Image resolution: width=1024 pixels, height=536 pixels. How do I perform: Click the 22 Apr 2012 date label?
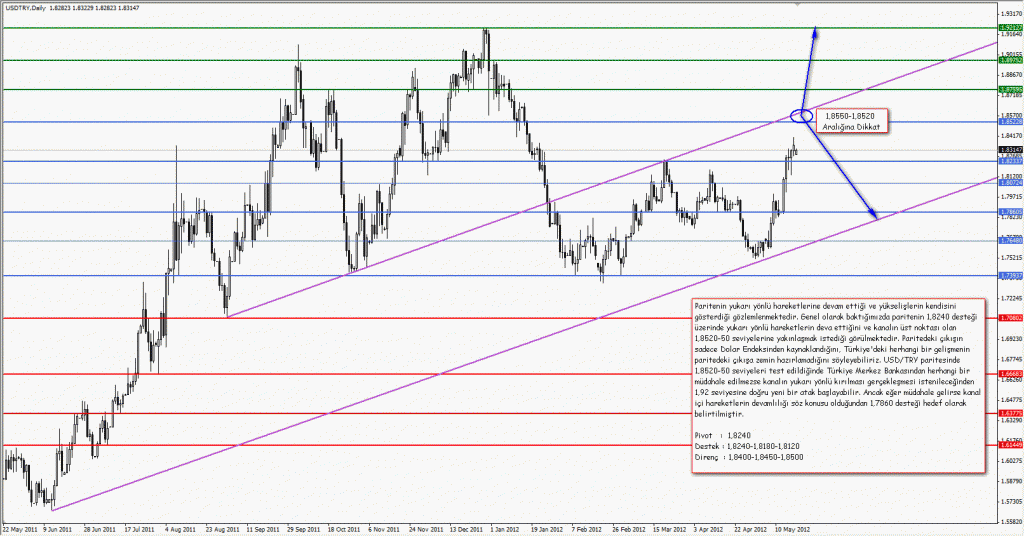click(x=750, y=529)
